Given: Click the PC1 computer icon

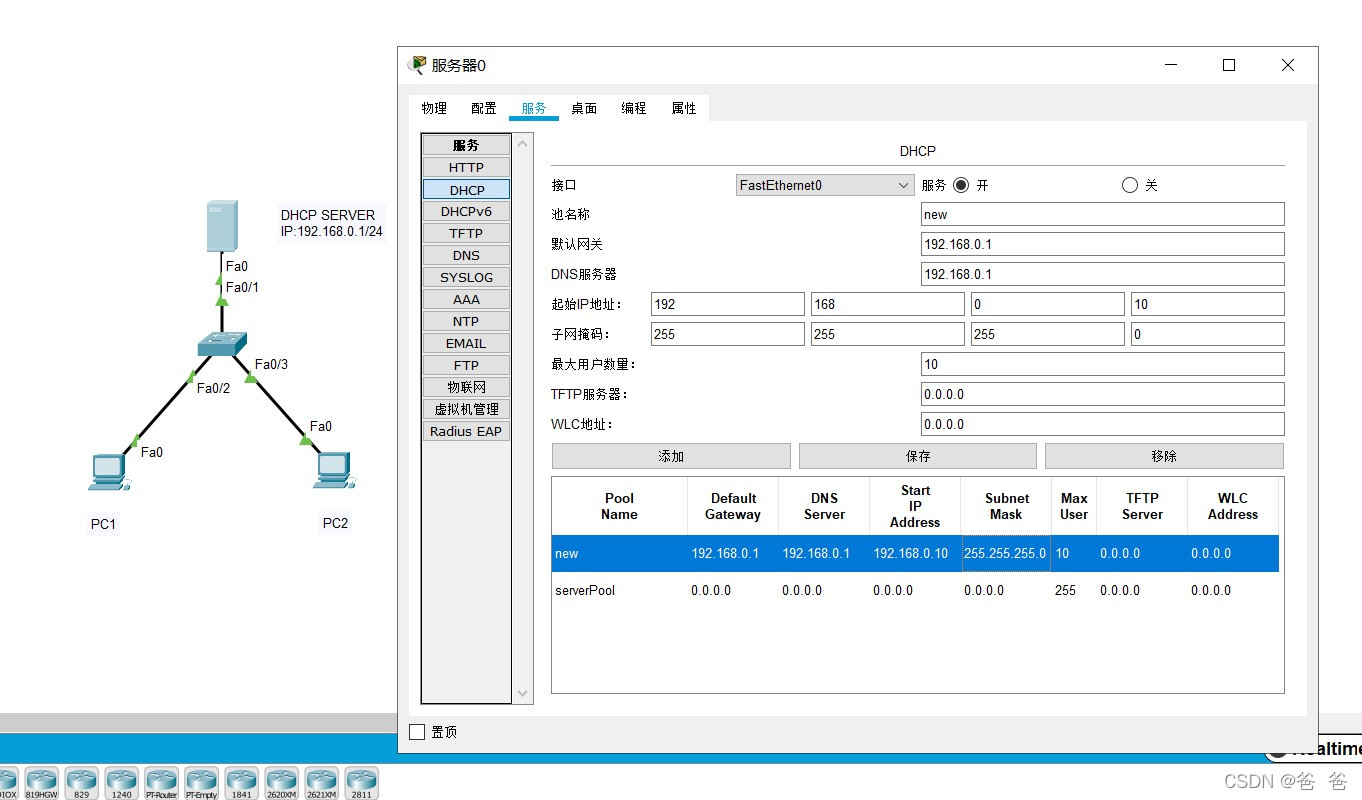Looking at the screenshot, I should 107,473.
